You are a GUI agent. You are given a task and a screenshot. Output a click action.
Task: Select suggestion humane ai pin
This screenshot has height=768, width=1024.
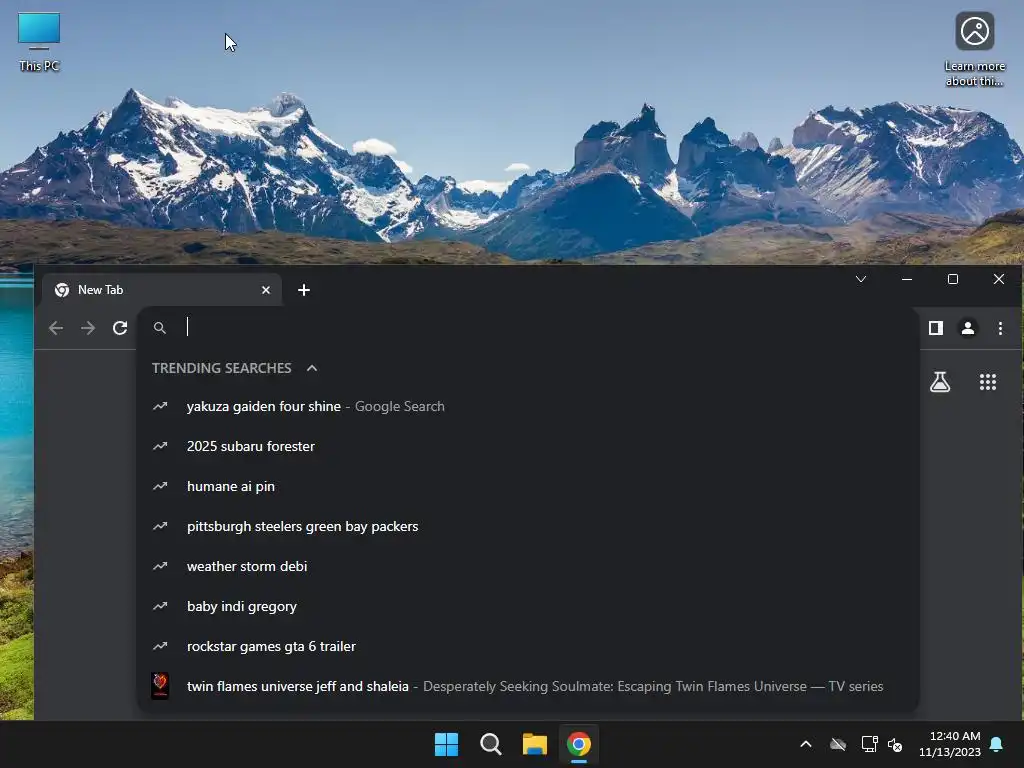[528, 487]
